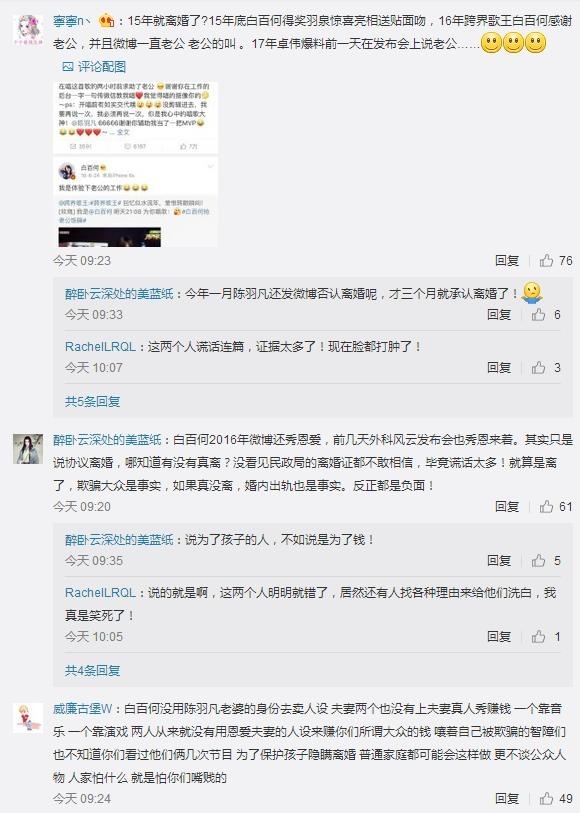The image size is (580, 813).
Task: Reply to 威廉古堡W's 09:24 comment
Action: point(507,798)
